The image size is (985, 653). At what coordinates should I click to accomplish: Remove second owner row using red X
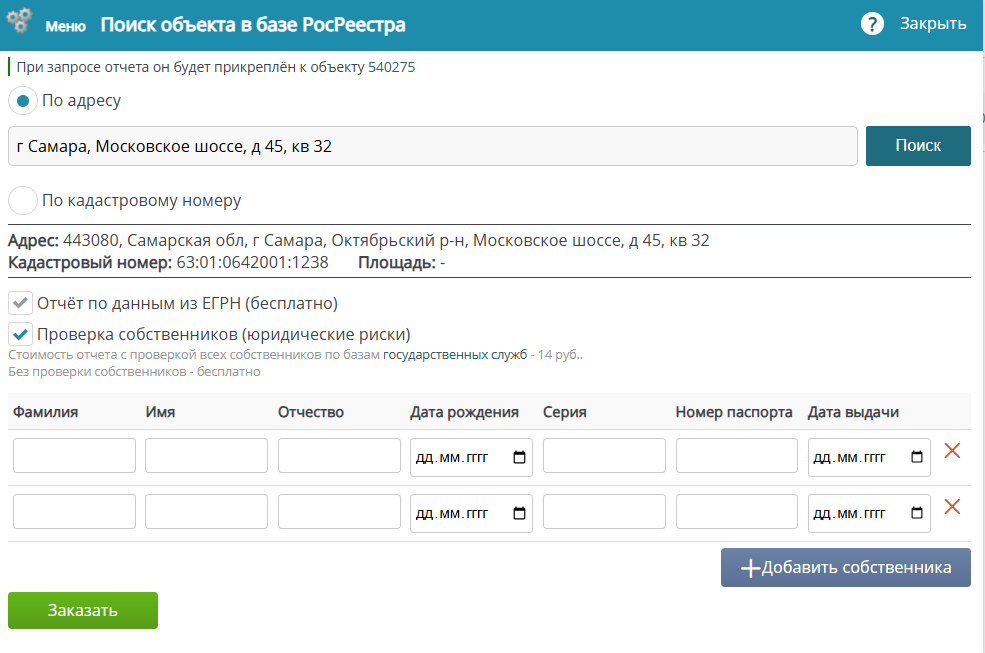[x=952, y=507]
